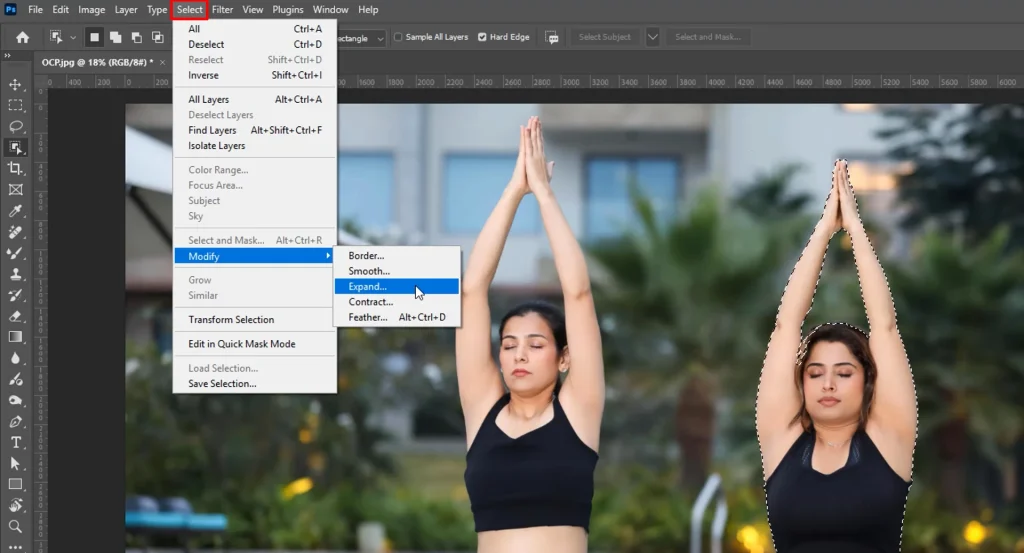Select the Lasso tool
This screenshot has height=553, width=1024.
[x=15, y=126]
